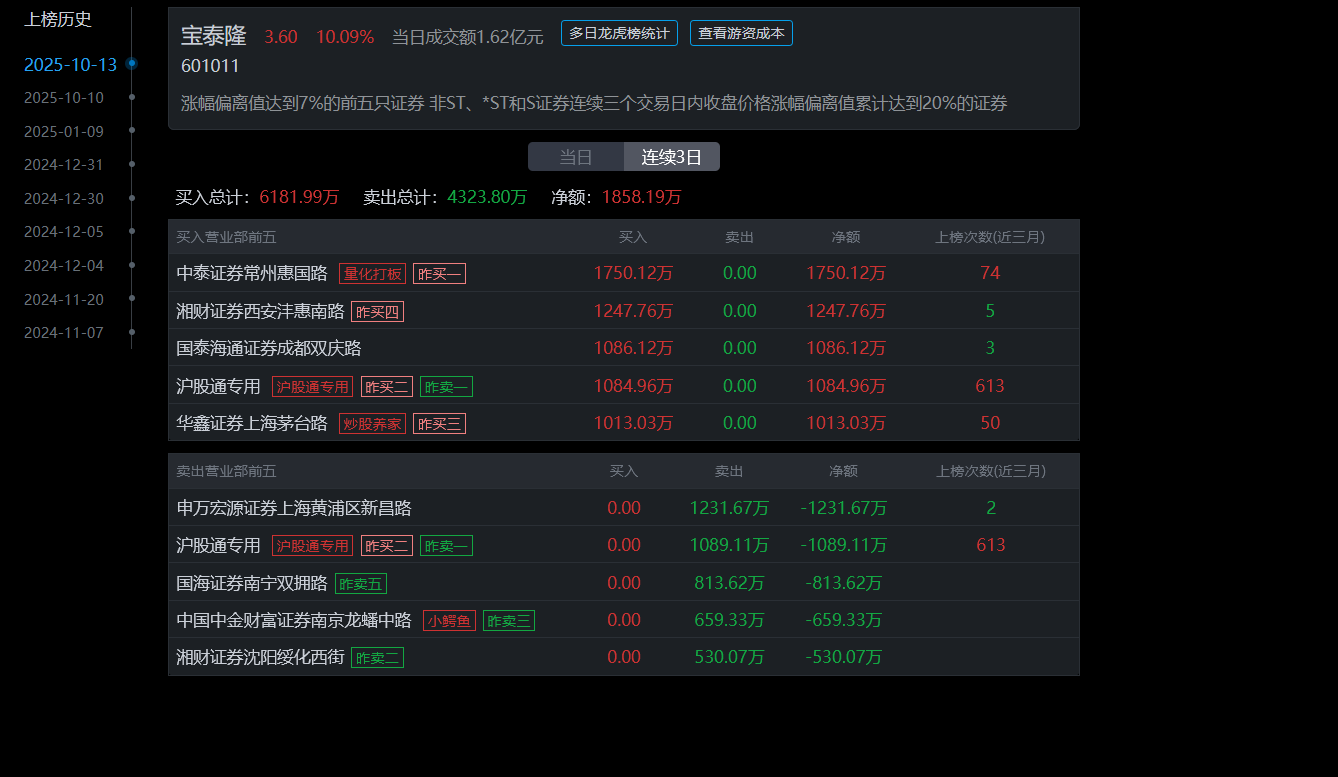Click the 买入总计 6181.99万 value

click(x=299, y=197)
